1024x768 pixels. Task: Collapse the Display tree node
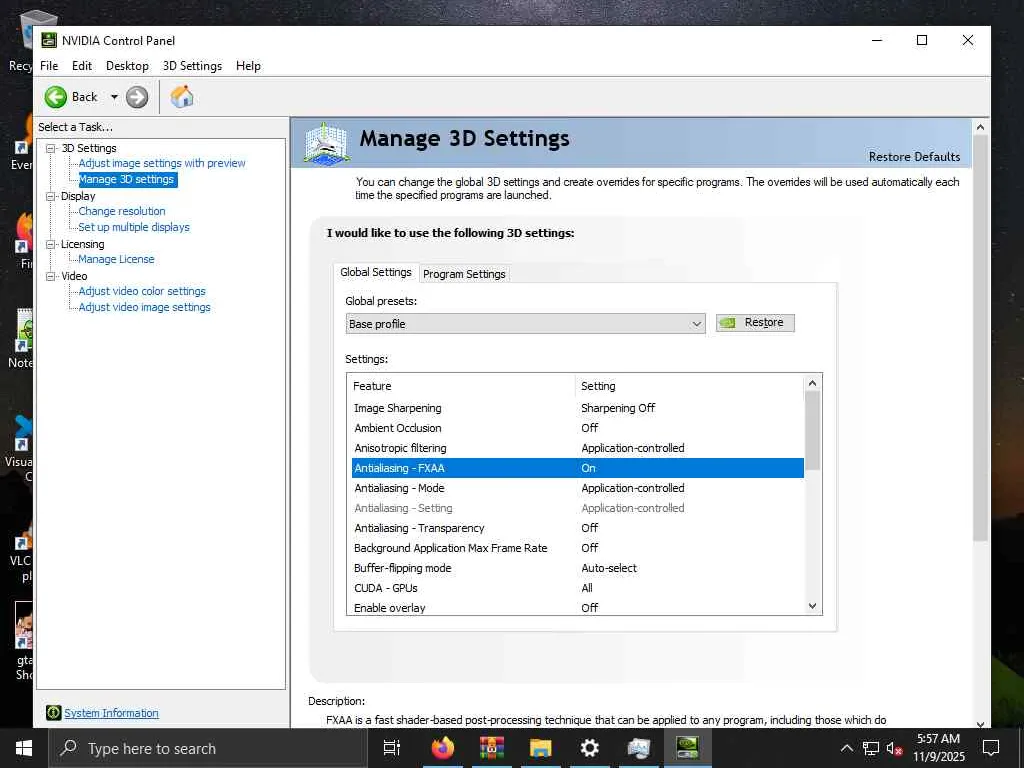(x=51, y=196)
